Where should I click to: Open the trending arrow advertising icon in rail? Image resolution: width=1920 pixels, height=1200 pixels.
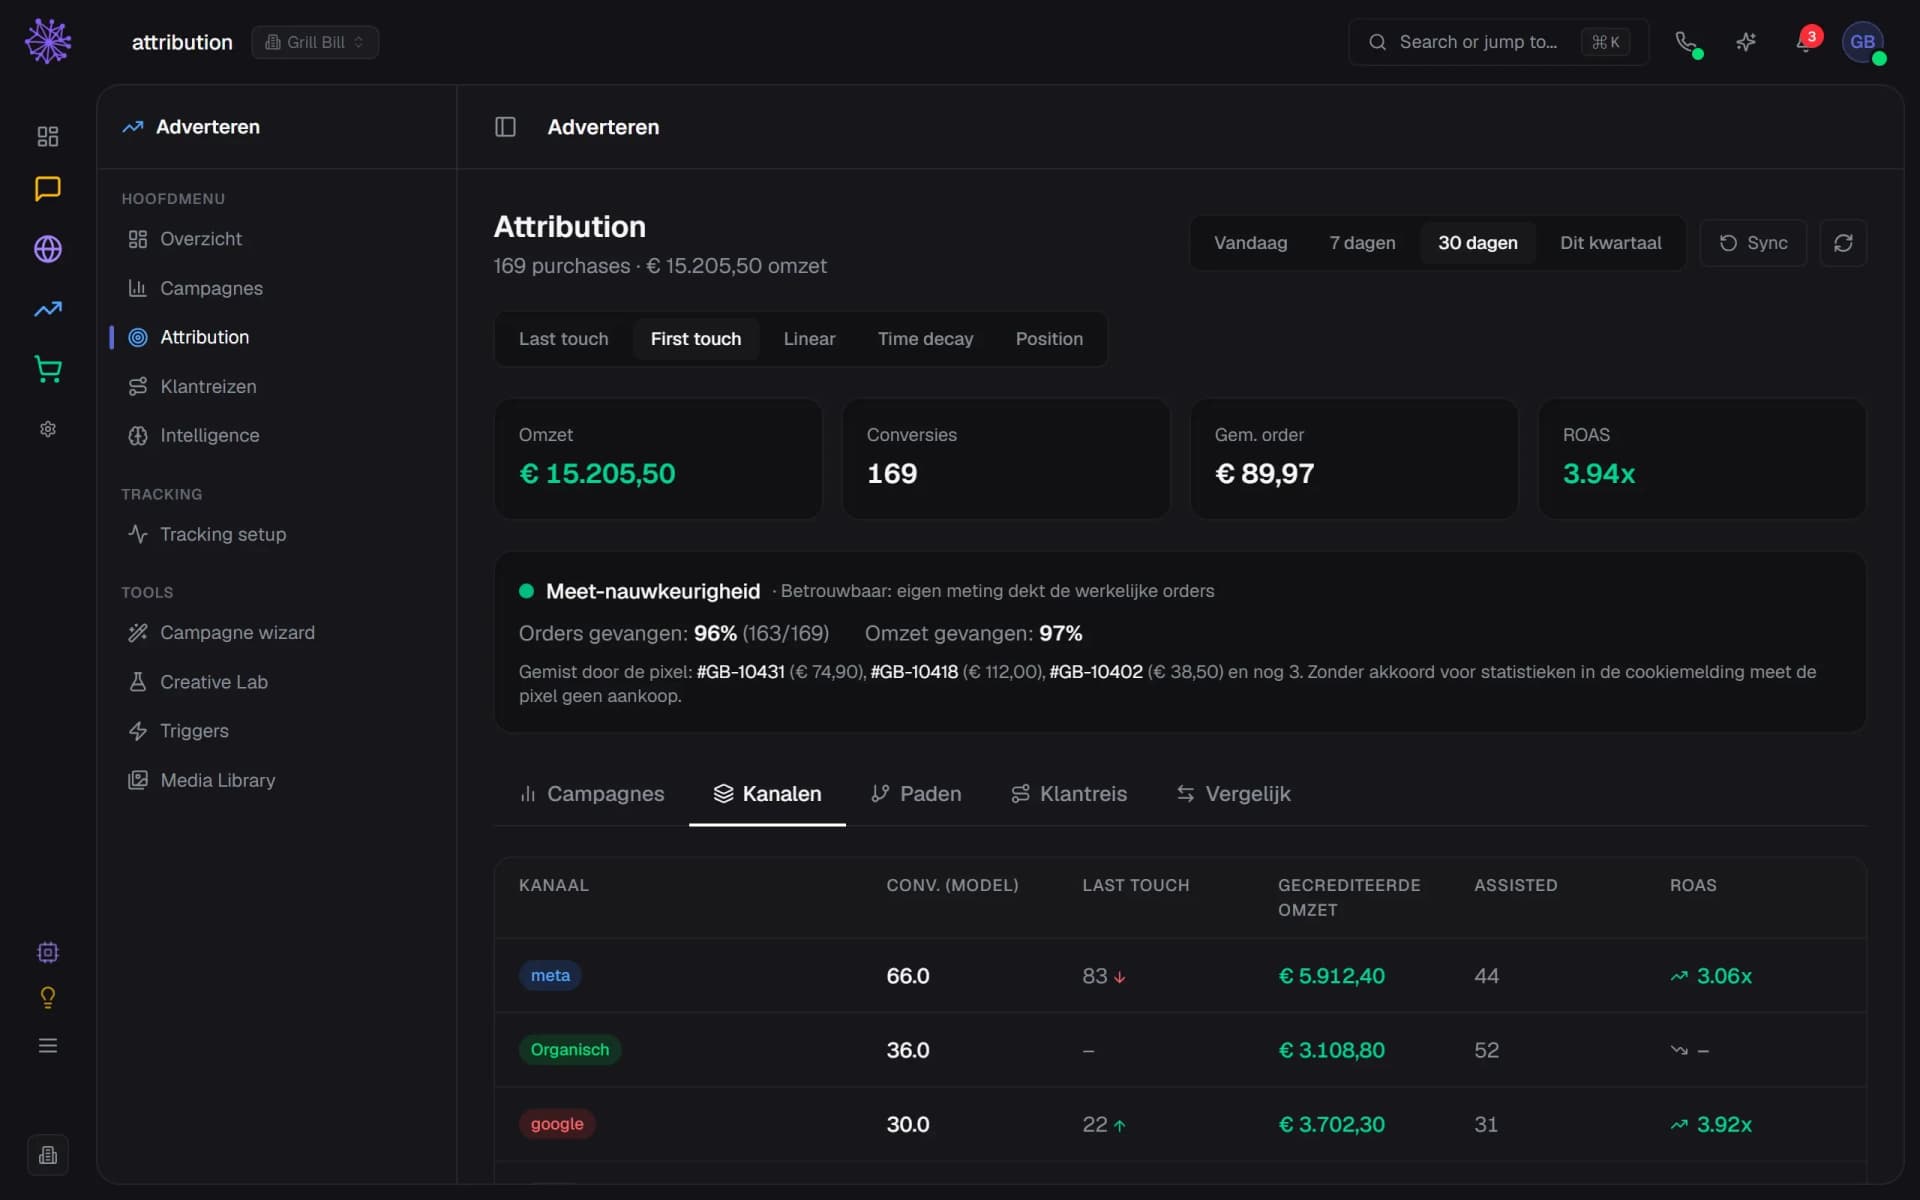48,309
